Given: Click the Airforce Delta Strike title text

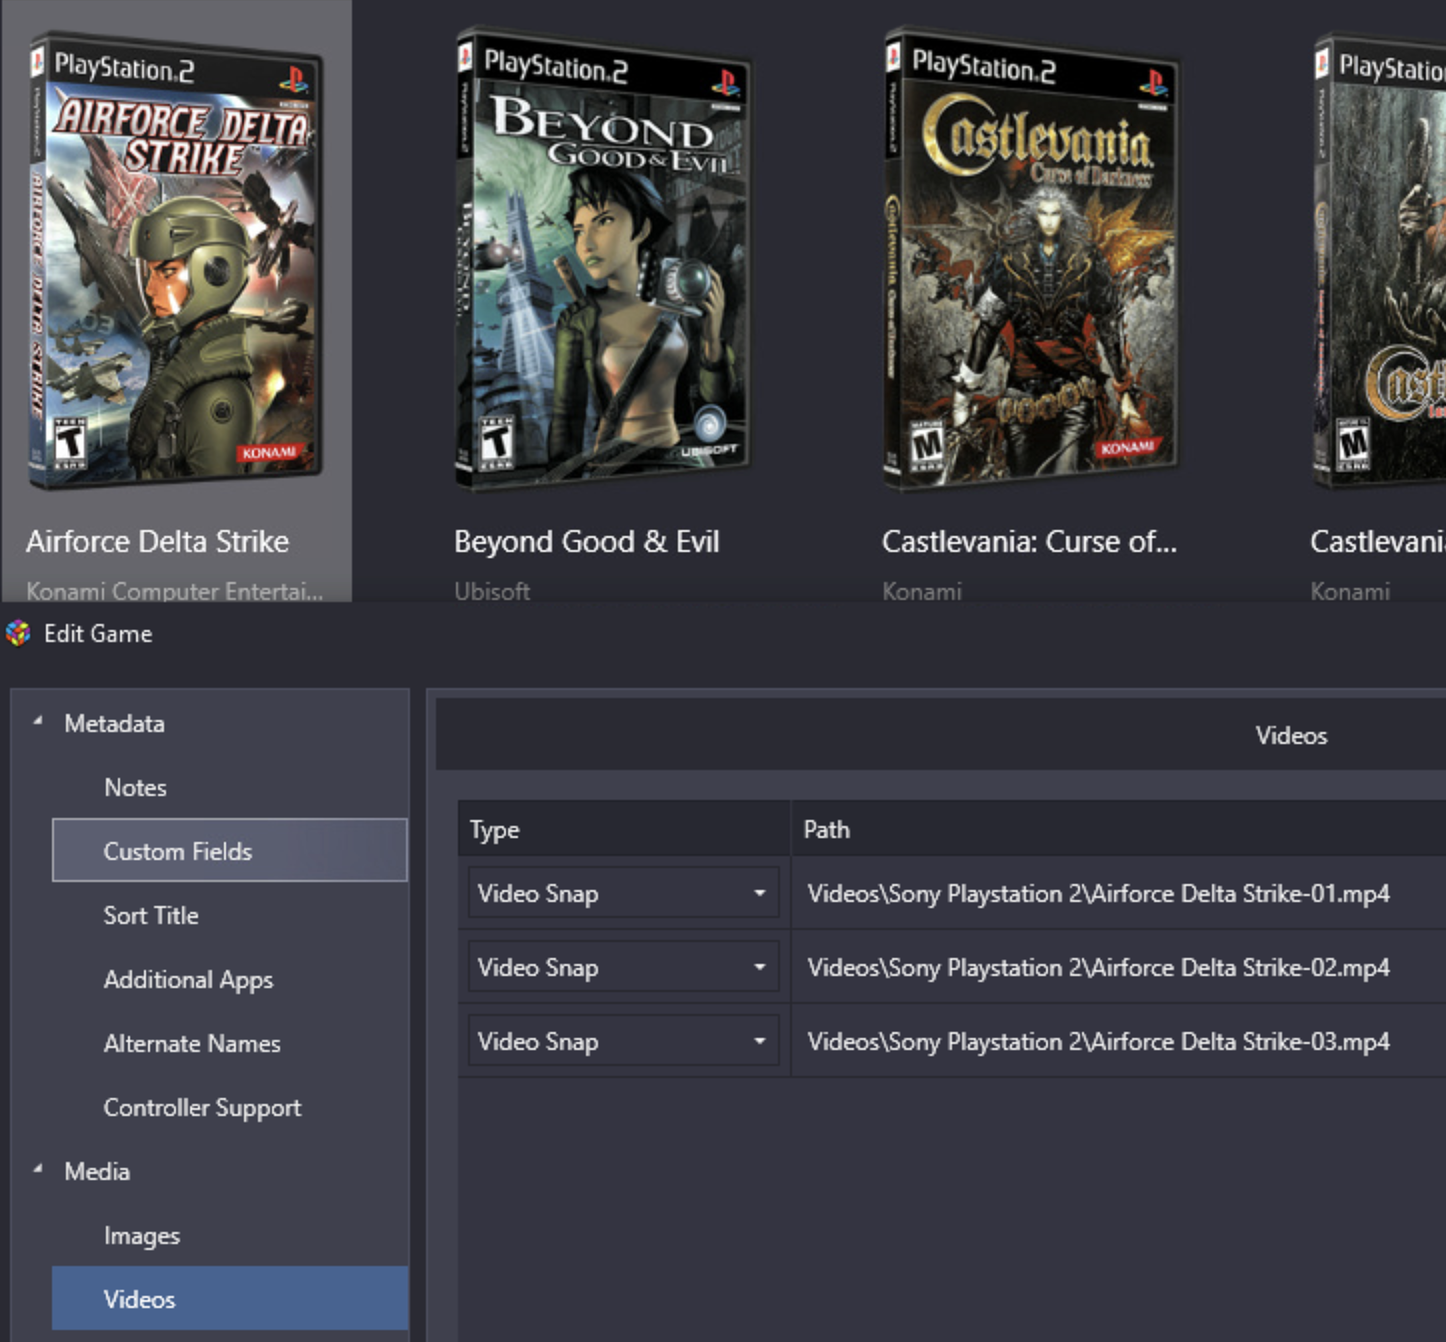Looking at the screenshot, I should [x=157, y=541].
